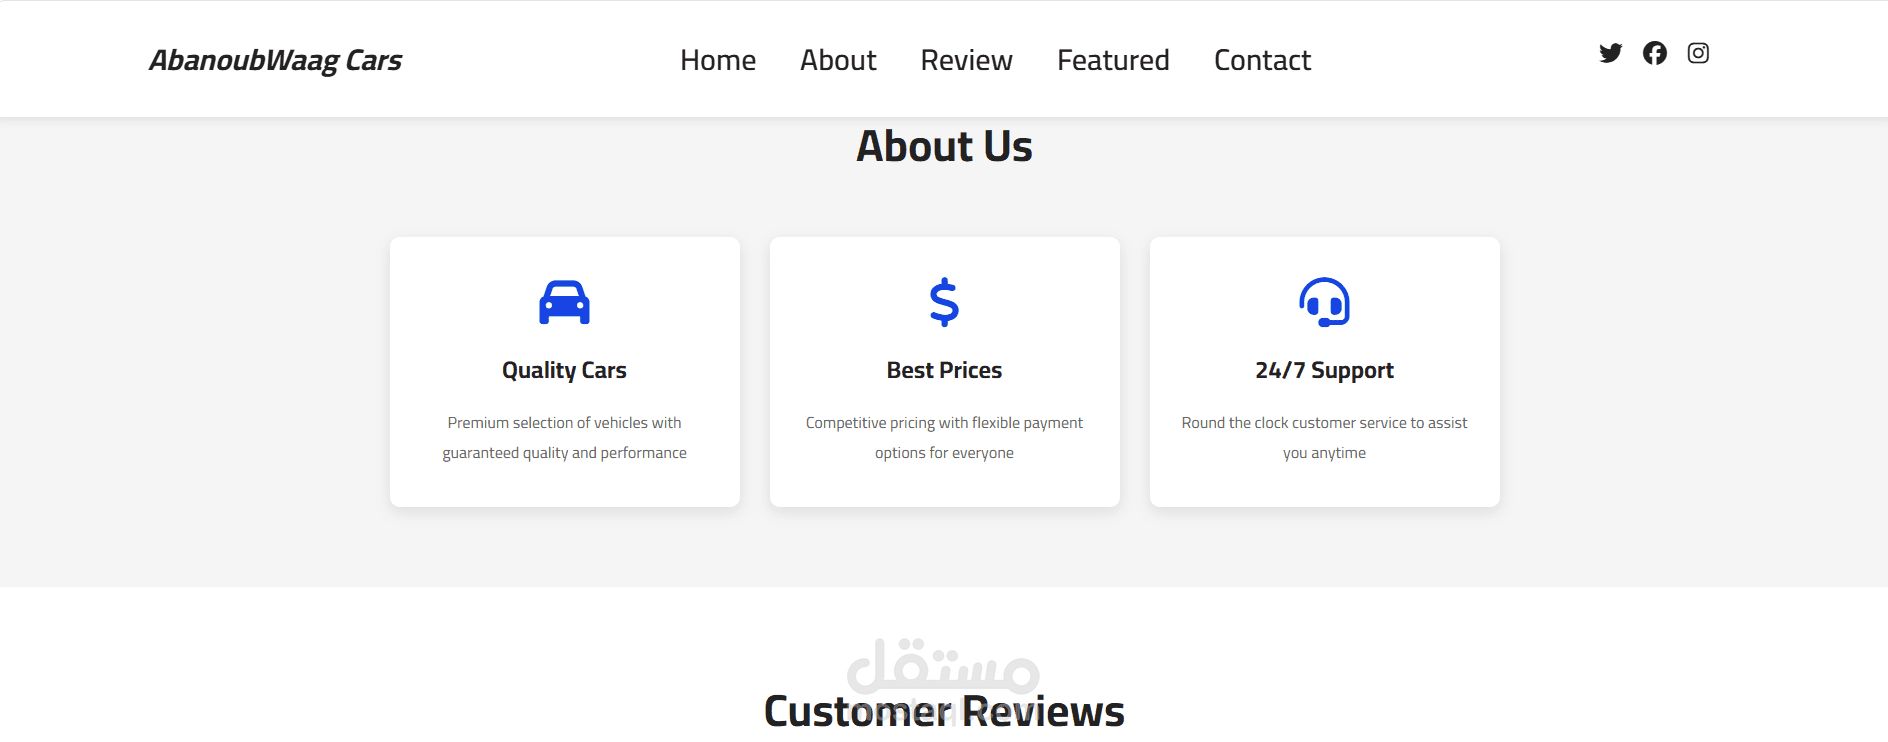Click the Twitter icon in header
This screenshot has width=1888, height=742.
click(1610, 53)
